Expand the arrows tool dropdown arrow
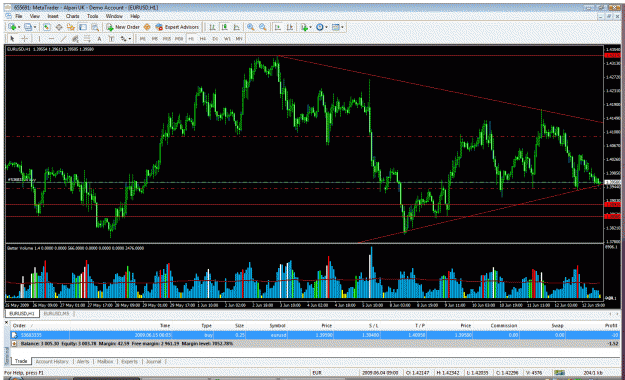The width and height of the screenshot is (625, 380). pos(130,39)
